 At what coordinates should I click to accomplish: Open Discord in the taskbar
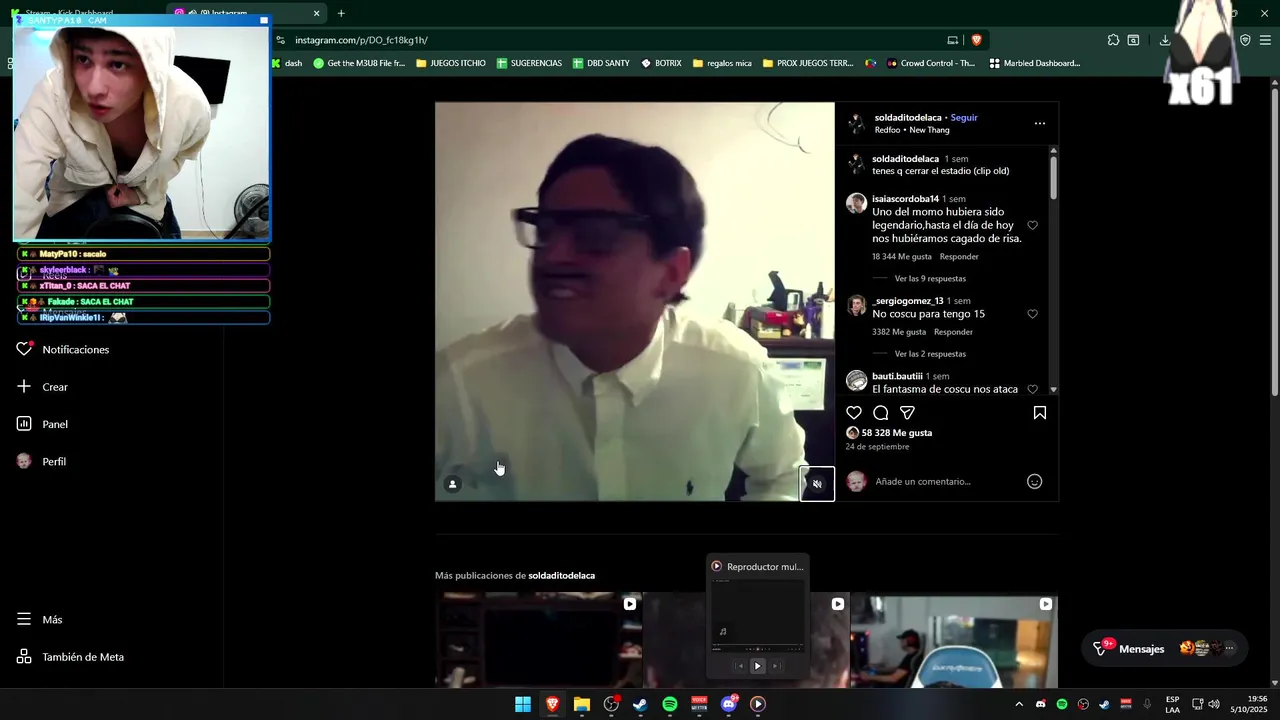729,704
